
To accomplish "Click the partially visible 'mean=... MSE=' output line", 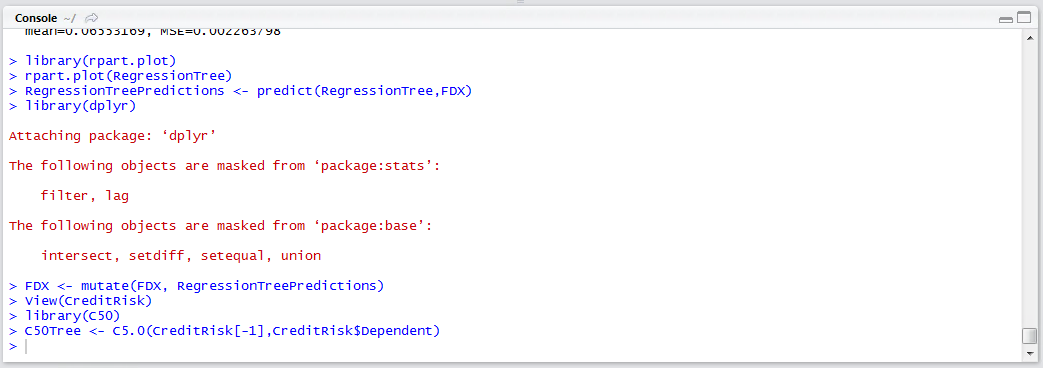I will [153, 32].
